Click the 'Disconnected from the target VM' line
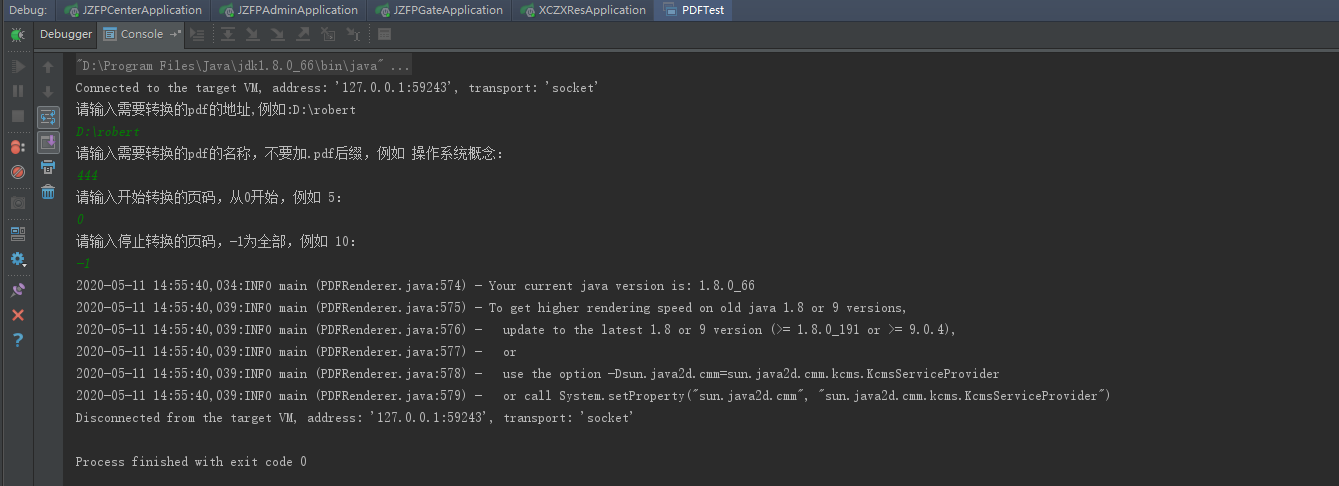 pos(354,418)
